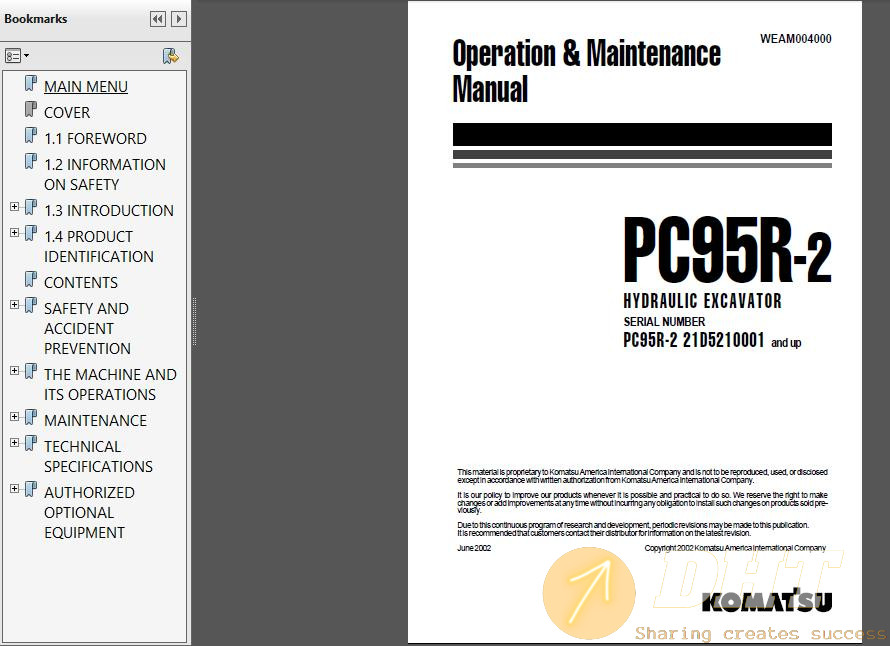Expand the 1.3 INTRODUCTION bookmark
This screenshot has height=646, width=890.
click(x=15, y=207)
